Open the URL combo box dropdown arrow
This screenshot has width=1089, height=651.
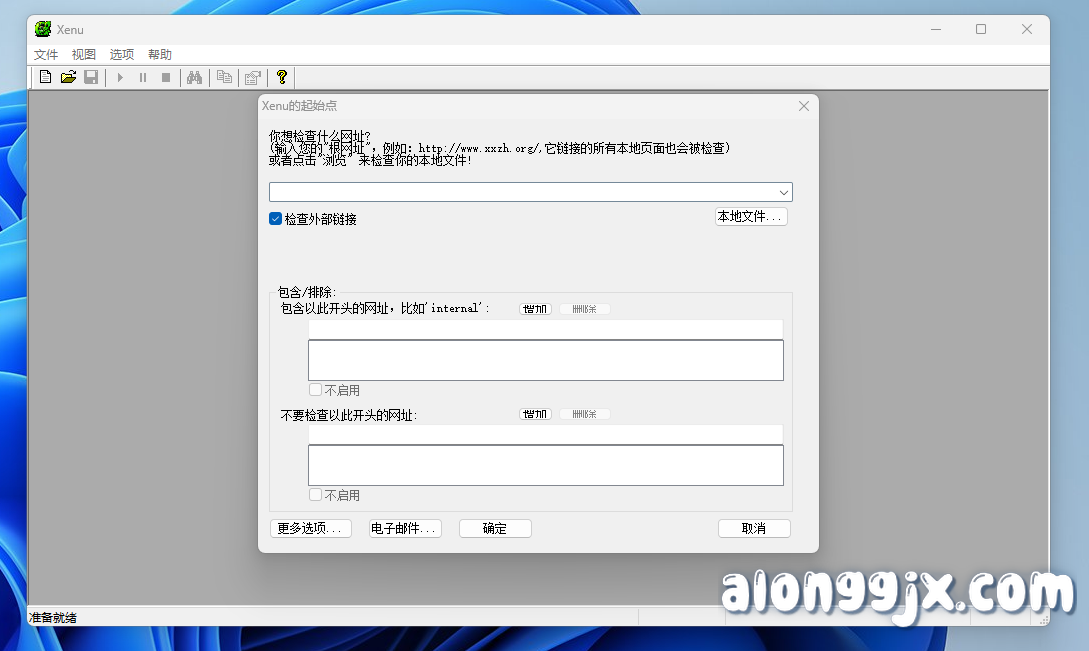[x=785, y=191]
